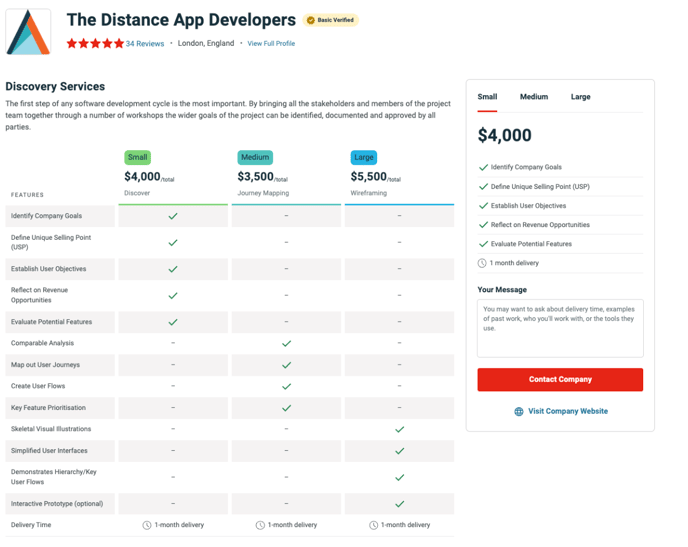Click Medium checkmark for Create User Flows
Screen dimensions: 688x547
click(287, 386)
